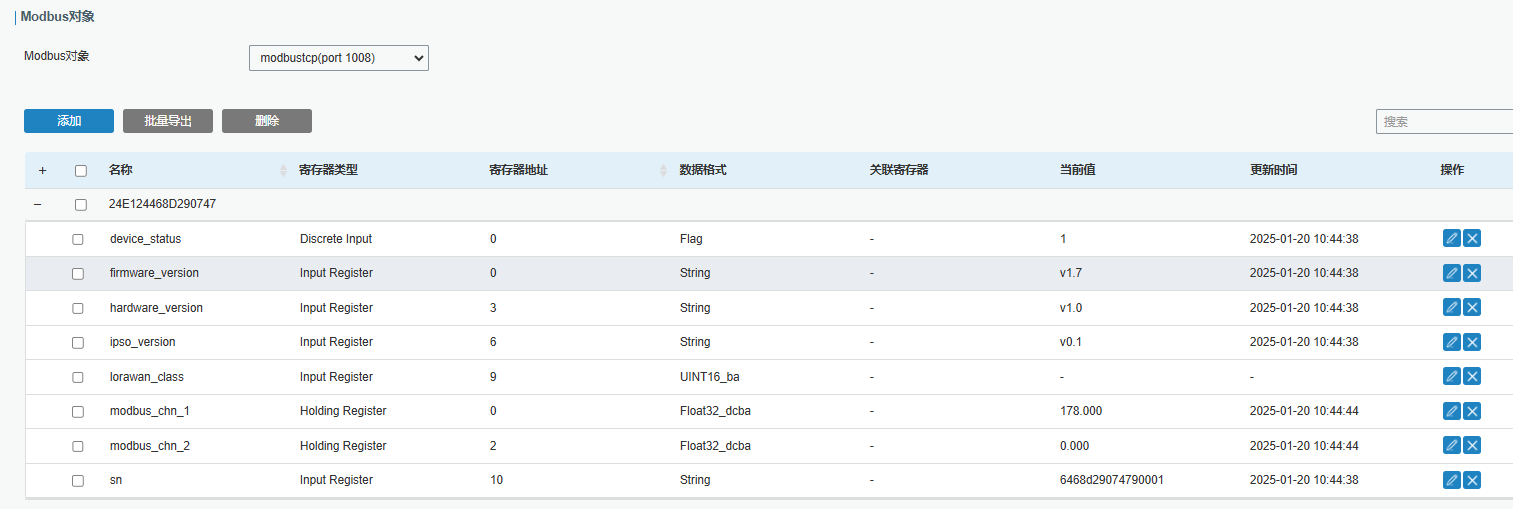The height and width of the screenshot is (509, 1513).
Task: Collapse the 24E124468D290747 device group
Action: coord(39,204)
